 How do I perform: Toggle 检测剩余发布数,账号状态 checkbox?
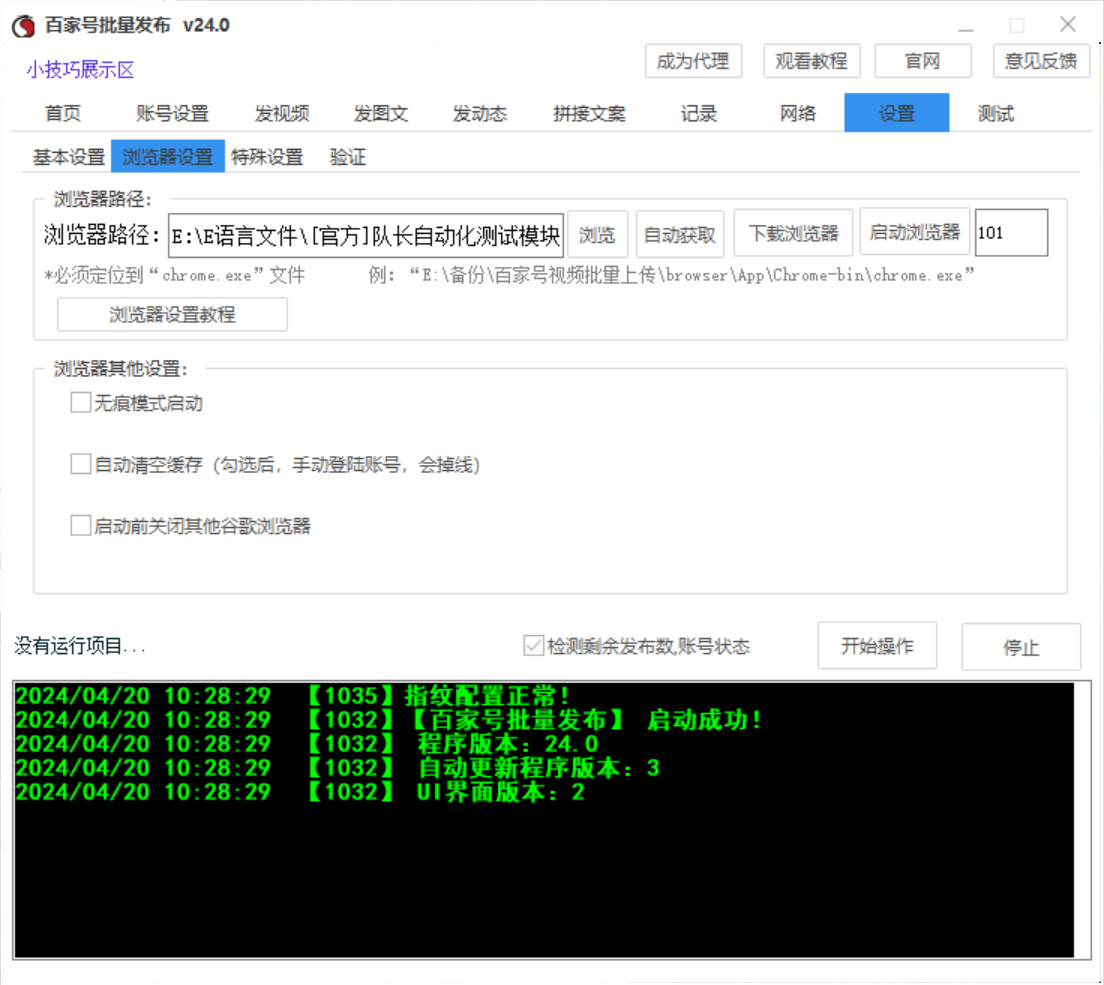click(533, 646)
